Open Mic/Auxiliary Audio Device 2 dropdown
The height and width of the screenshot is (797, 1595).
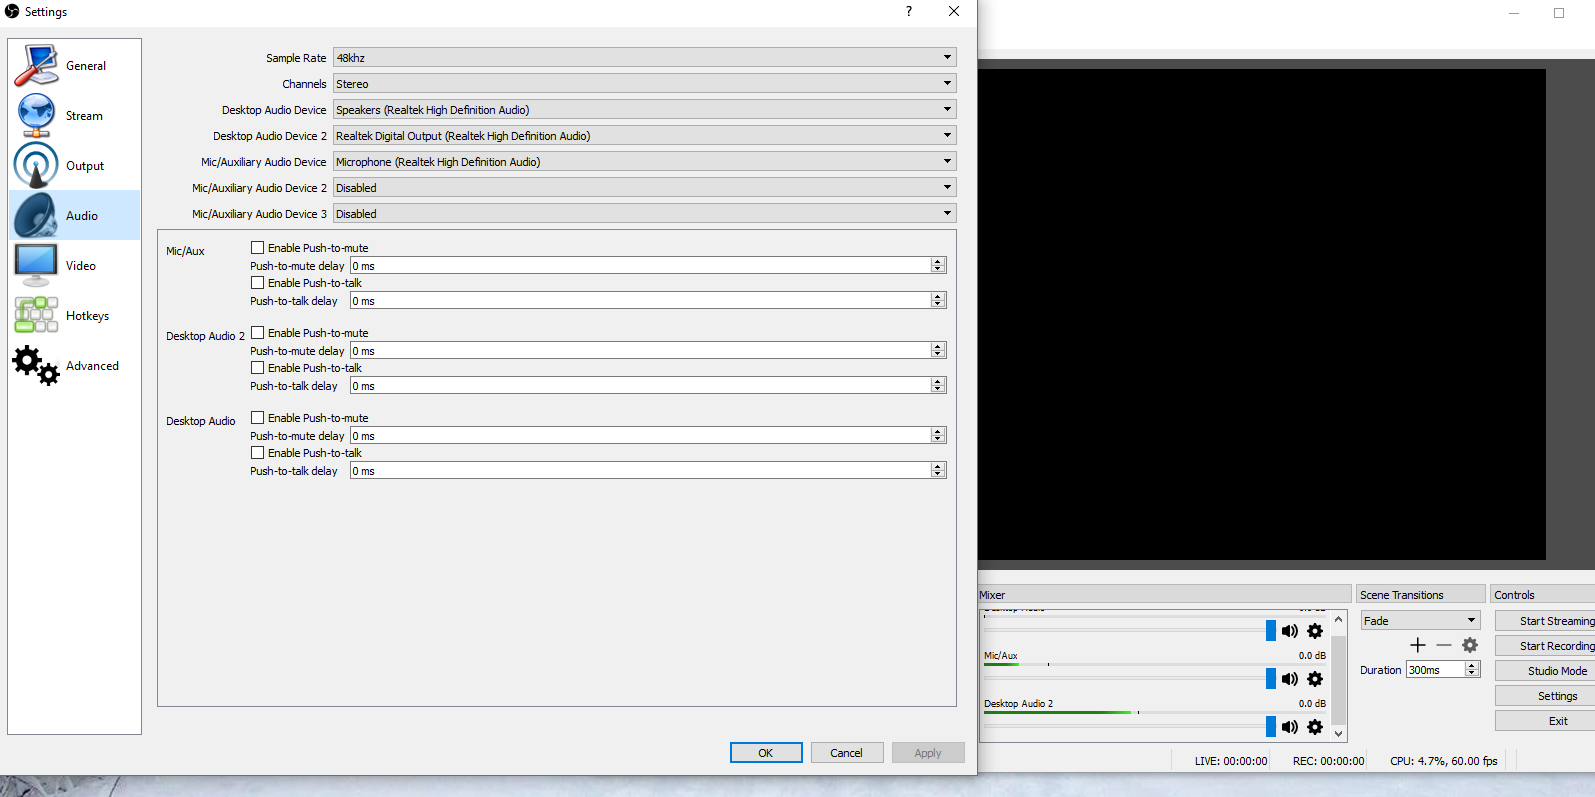pyautogui.click(x=644, y=188)
